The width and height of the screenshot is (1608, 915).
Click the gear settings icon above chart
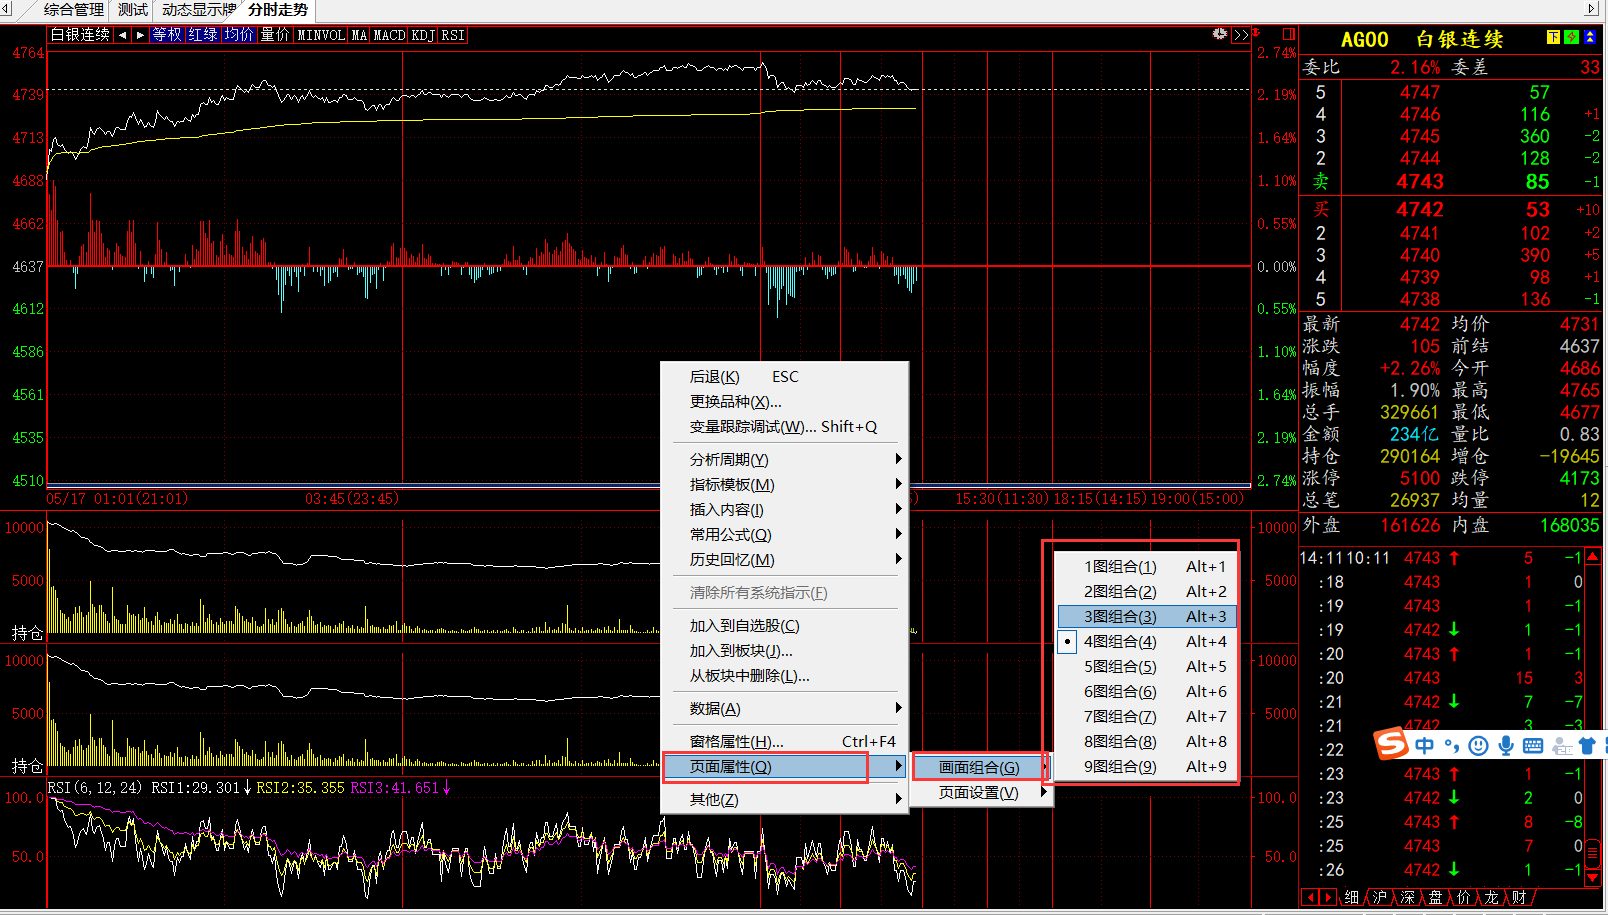pyautogui.click(x=1219, y=34)
